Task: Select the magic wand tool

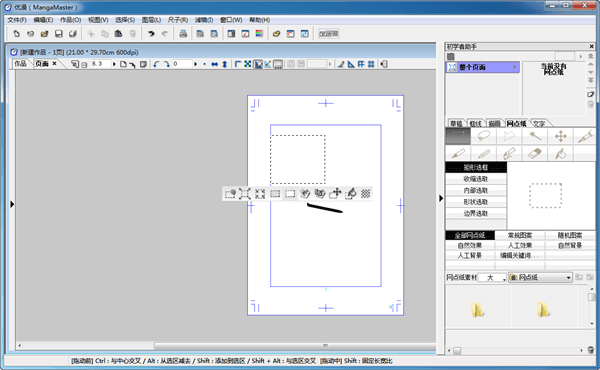Action: 535,136
